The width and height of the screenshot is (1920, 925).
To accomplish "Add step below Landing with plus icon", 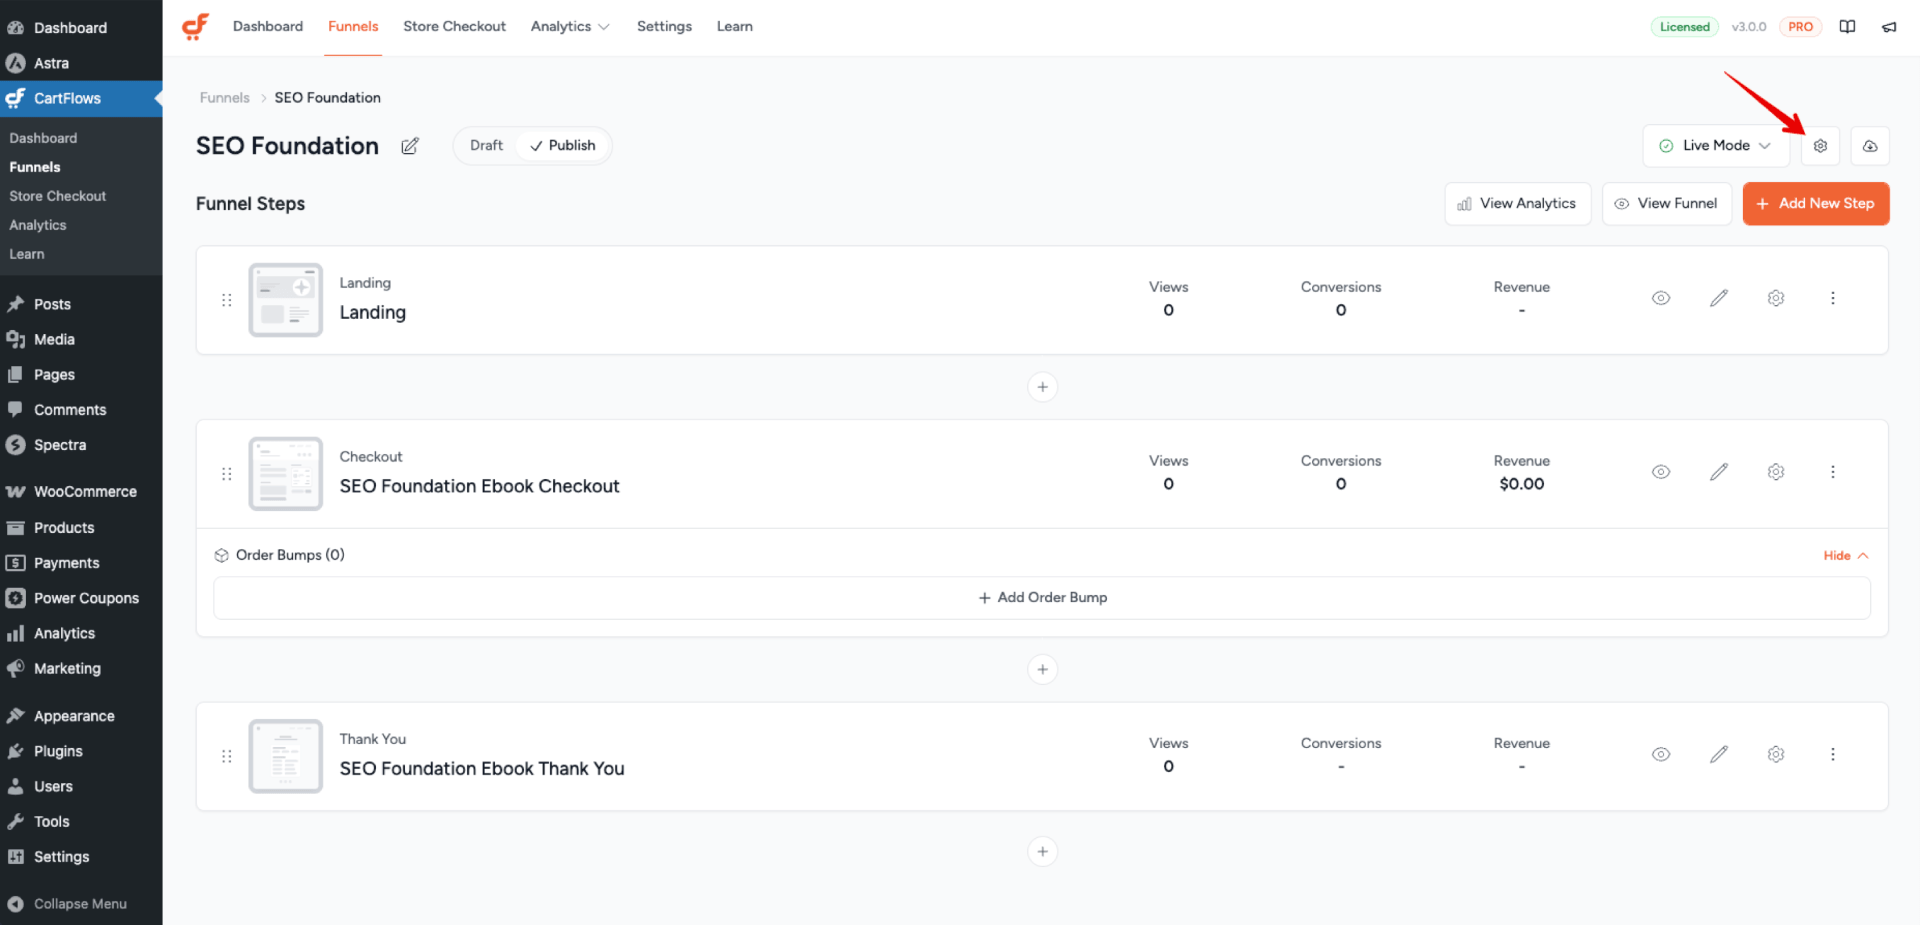I will 1042,387.
